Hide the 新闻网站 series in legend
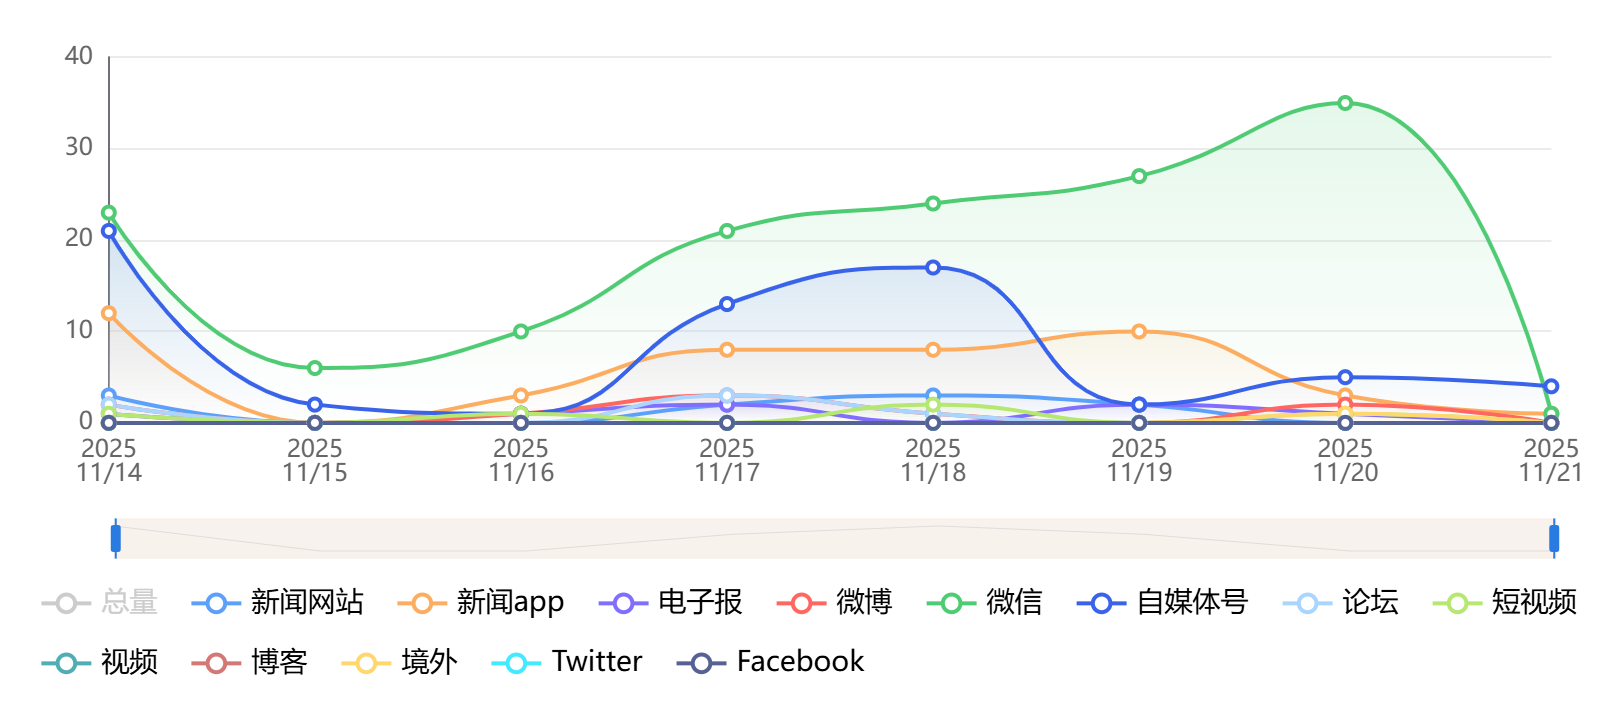Screen dimensions: 1616x716 click(x=277, y=602)
